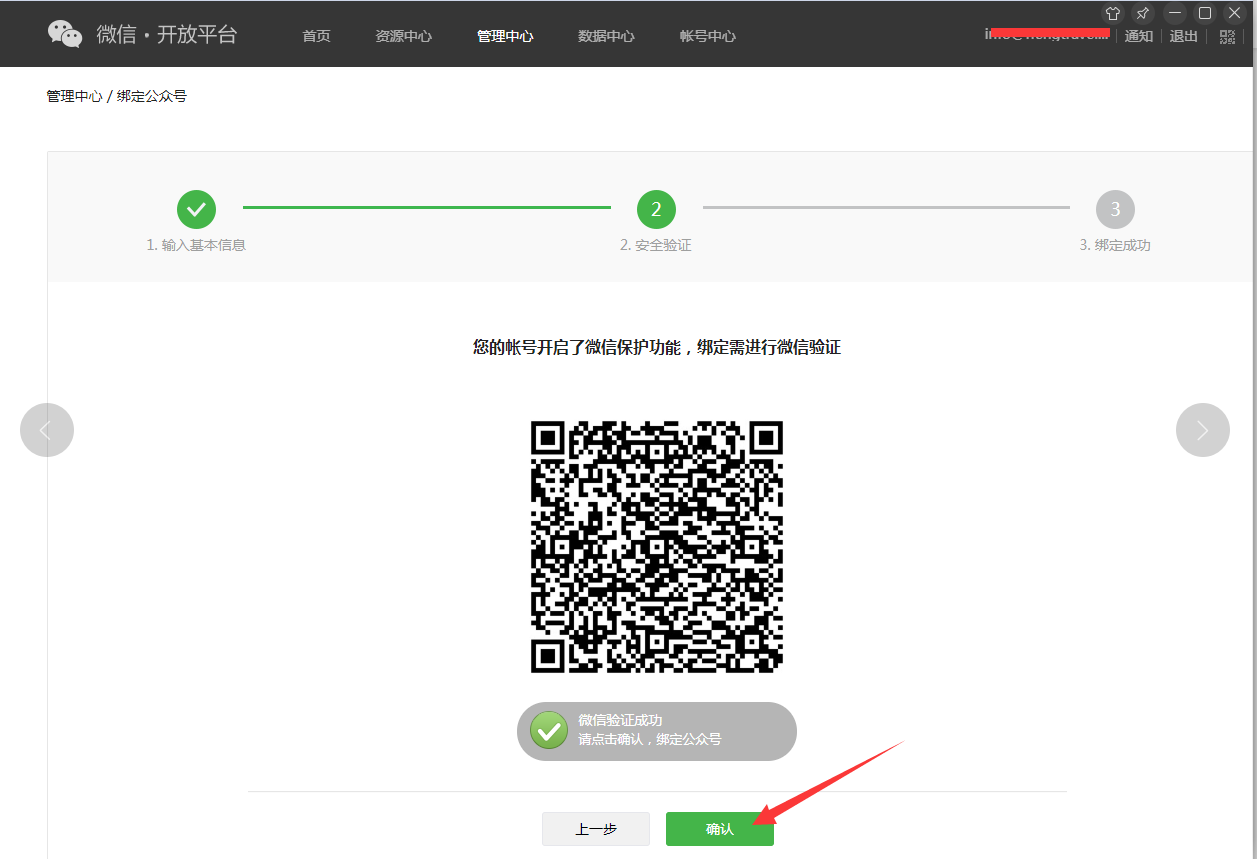Click the large verification QR code
This screenshot has width=1257, height=859.
click(x=656, y=546)
